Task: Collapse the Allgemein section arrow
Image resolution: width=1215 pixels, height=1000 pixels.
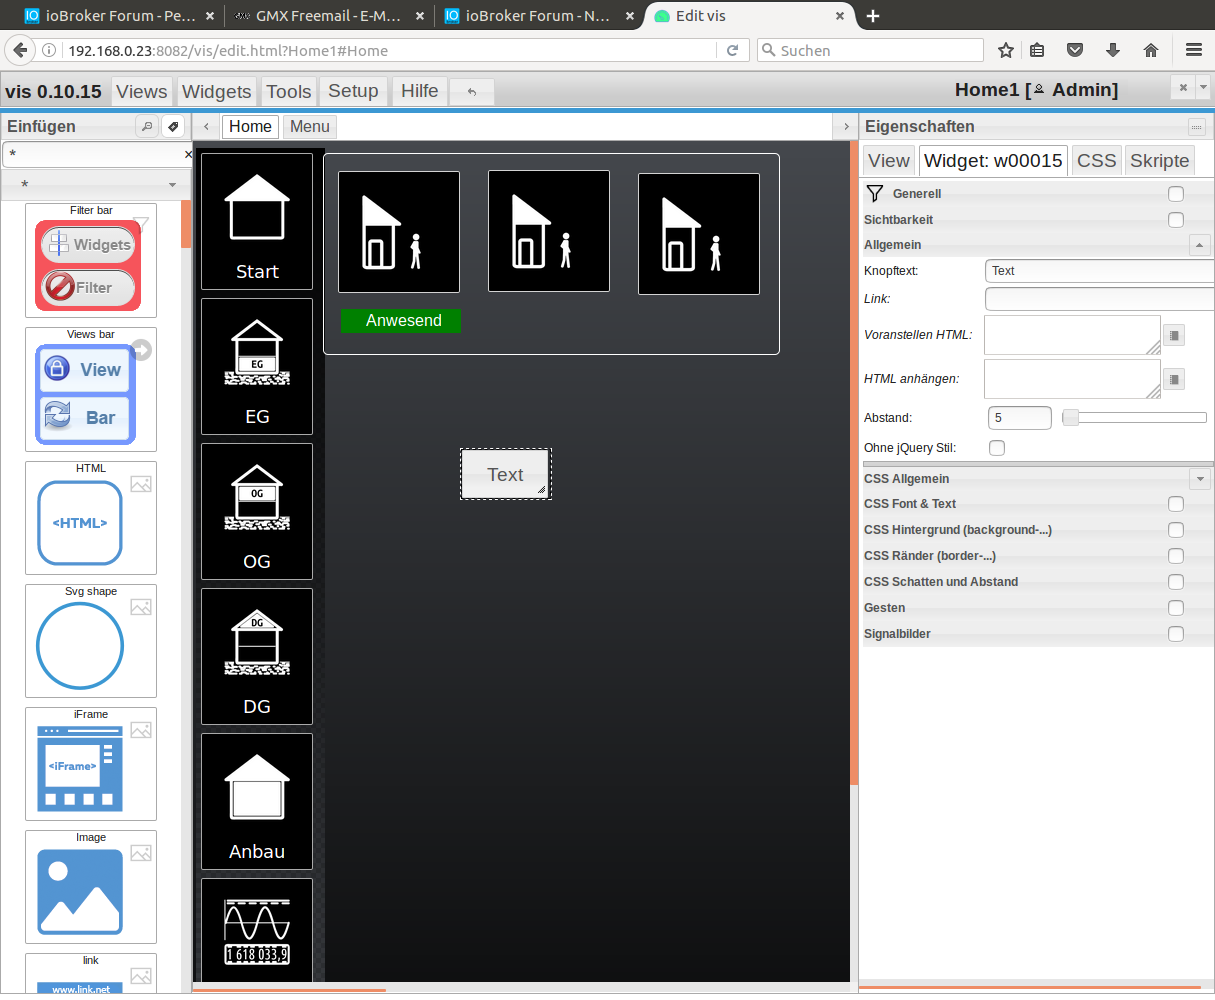Action: coord(1199,245)
